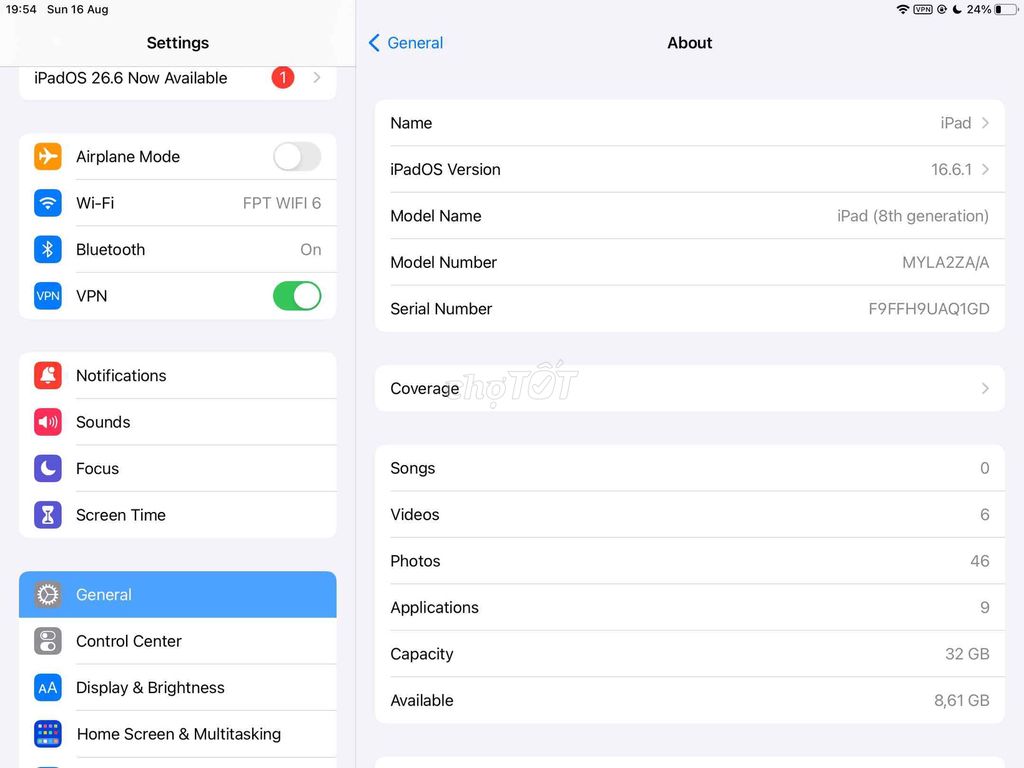The width and height of the screenshot is (1024, 768).
Task: Go back to General
Action: [406, 43]
